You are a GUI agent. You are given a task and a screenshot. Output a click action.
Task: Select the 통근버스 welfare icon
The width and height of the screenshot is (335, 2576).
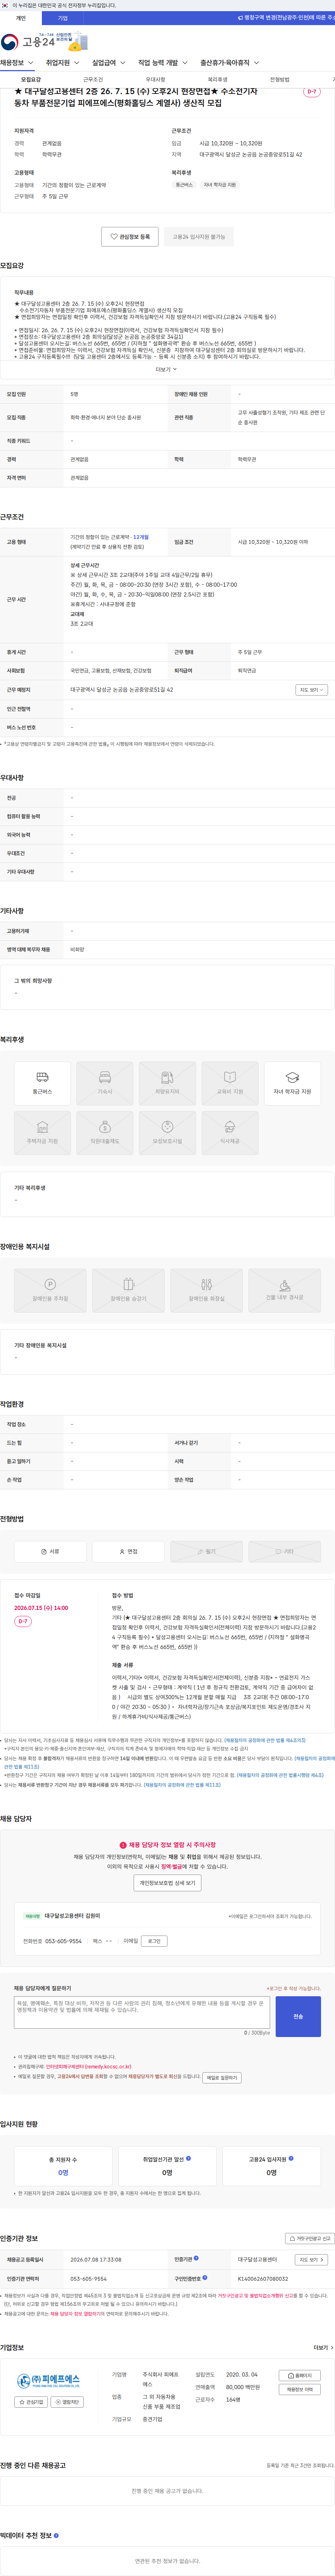coord(42,1083)
